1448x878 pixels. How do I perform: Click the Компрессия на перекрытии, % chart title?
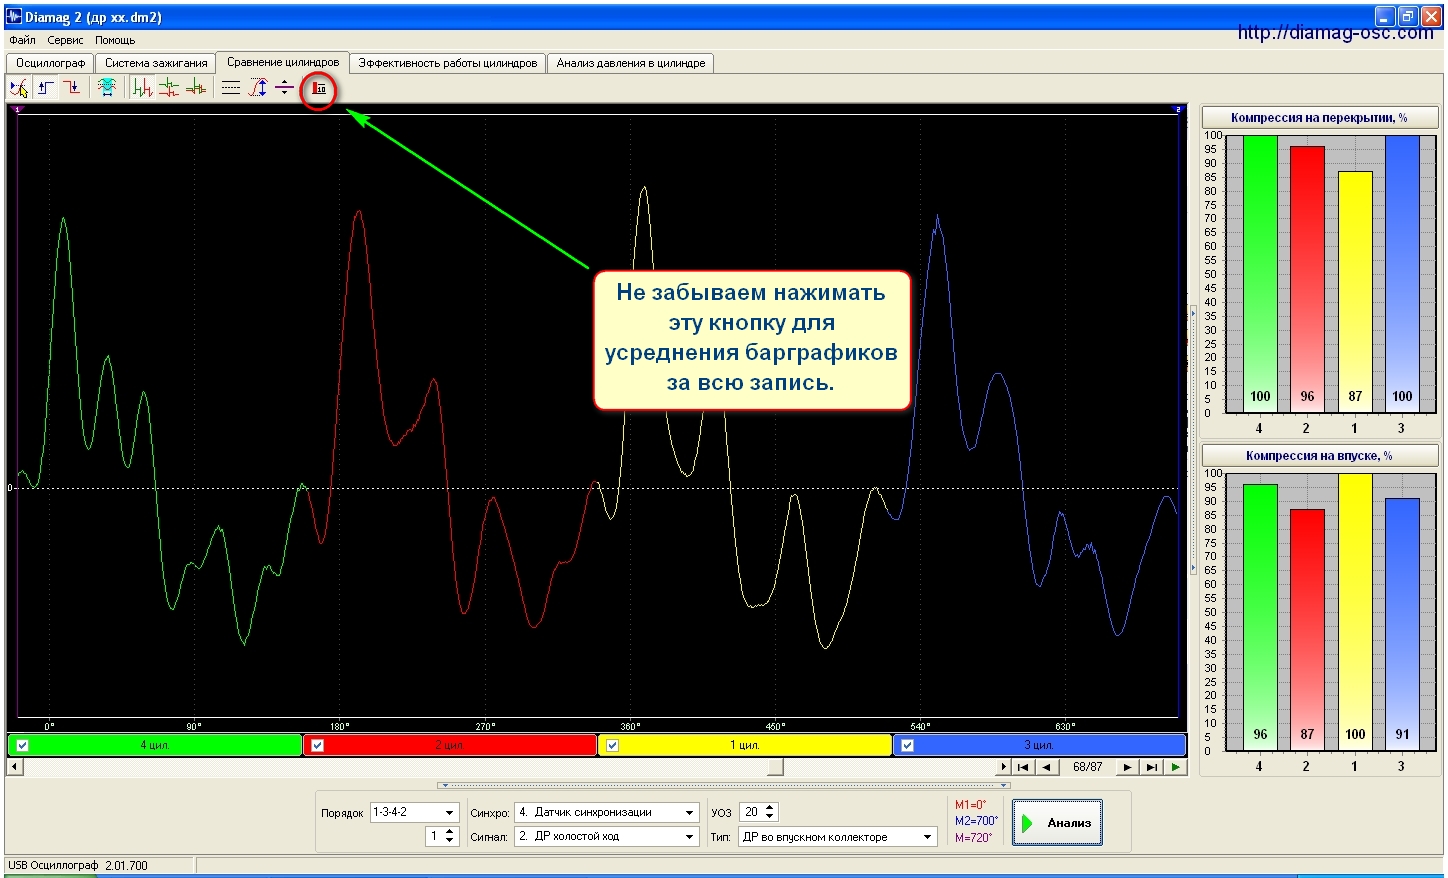1319,118
